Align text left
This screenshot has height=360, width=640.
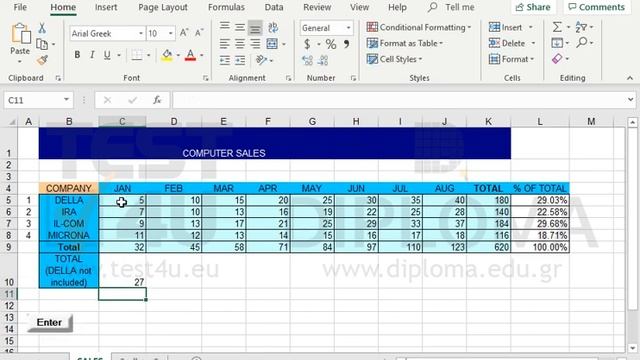[x=224, y=43]
